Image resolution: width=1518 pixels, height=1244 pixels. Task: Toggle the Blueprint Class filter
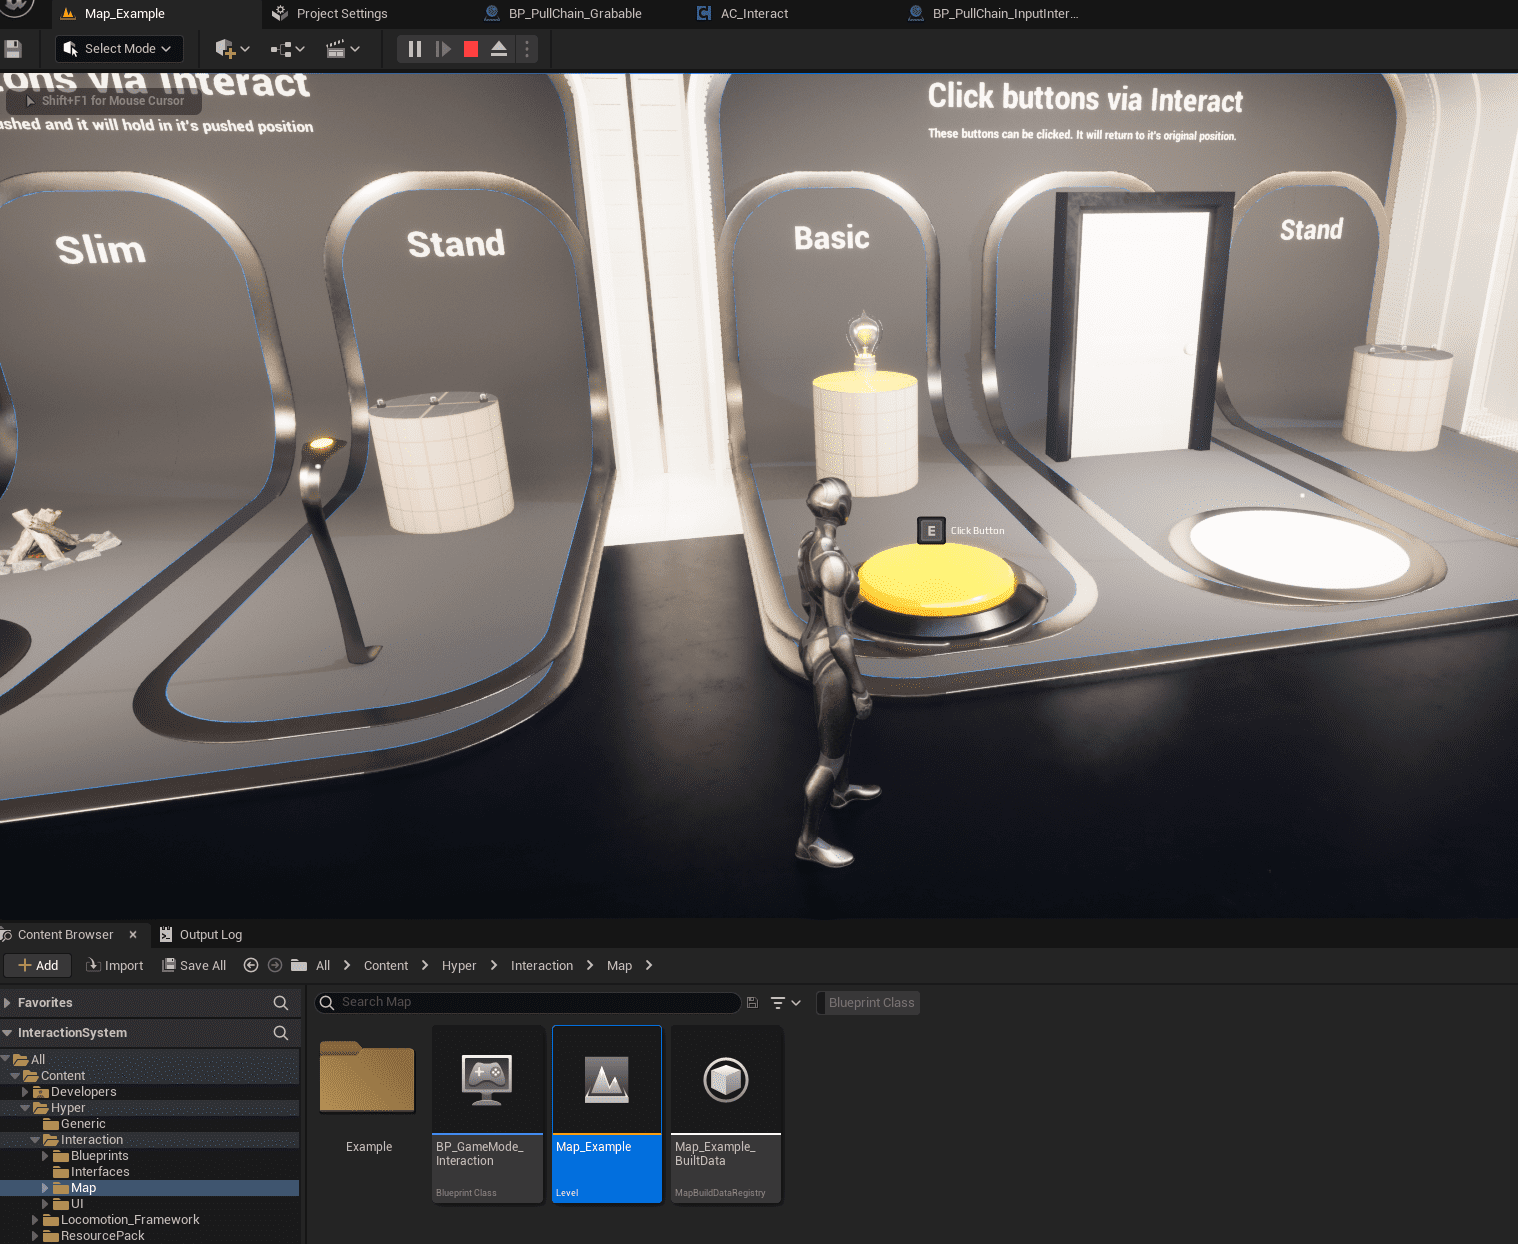coord(870,1002)
